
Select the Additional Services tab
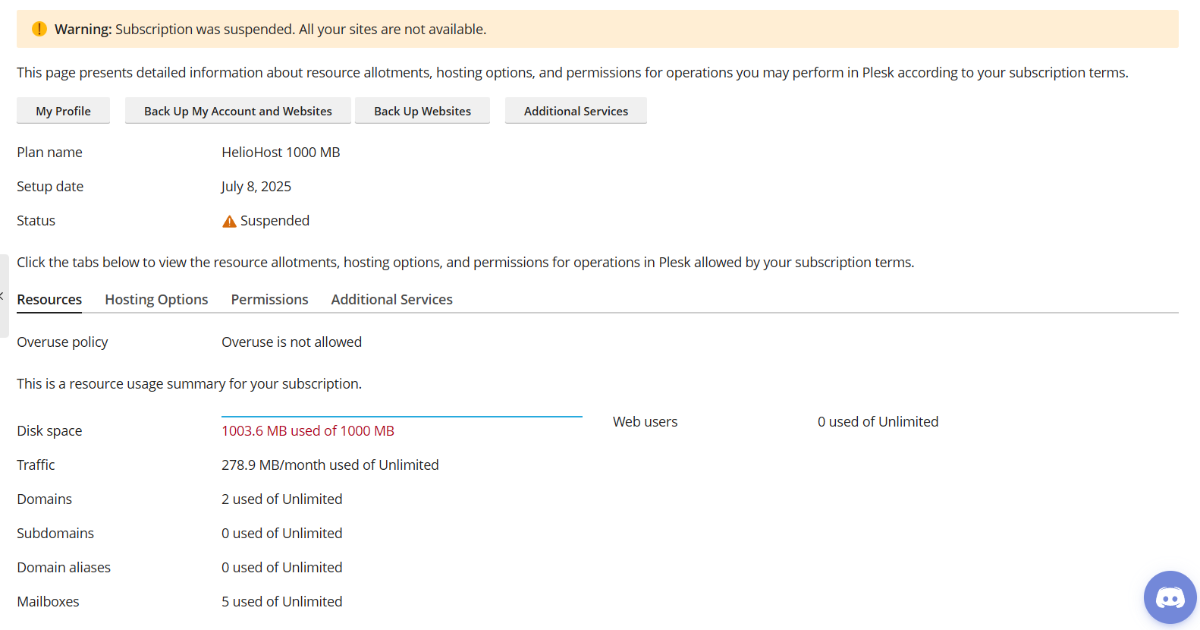[392, 299]
